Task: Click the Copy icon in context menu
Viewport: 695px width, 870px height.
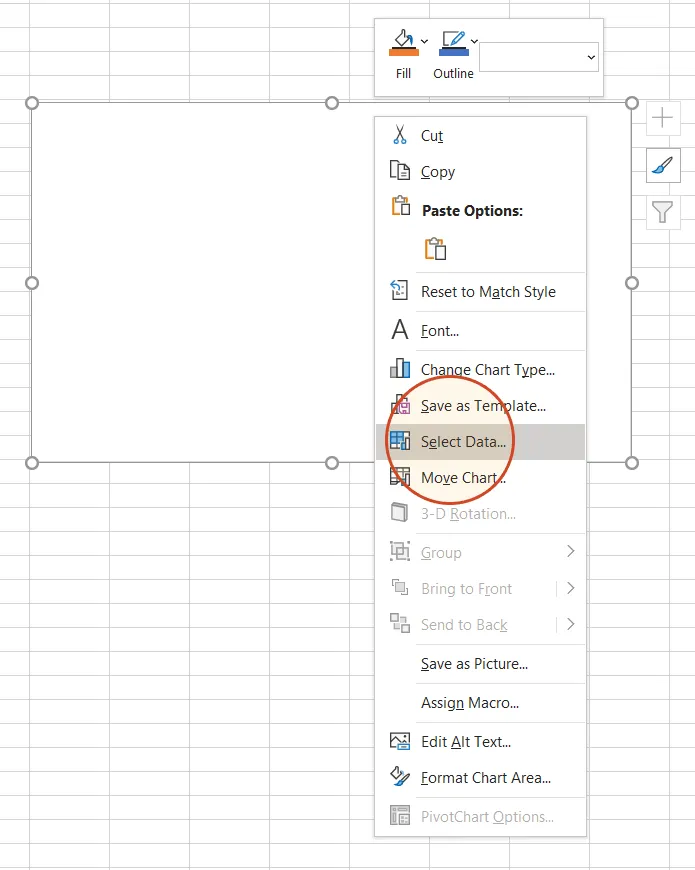Action: point(400,171)
